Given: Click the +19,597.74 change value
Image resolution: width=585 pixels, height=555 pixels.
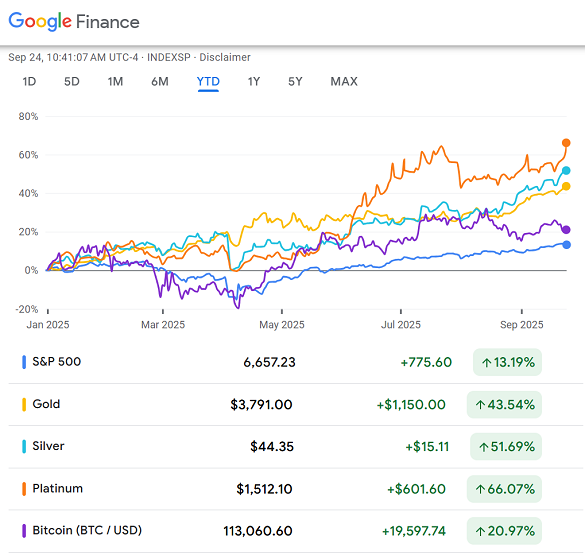Looking at the screenshot, I should point(414,531).
